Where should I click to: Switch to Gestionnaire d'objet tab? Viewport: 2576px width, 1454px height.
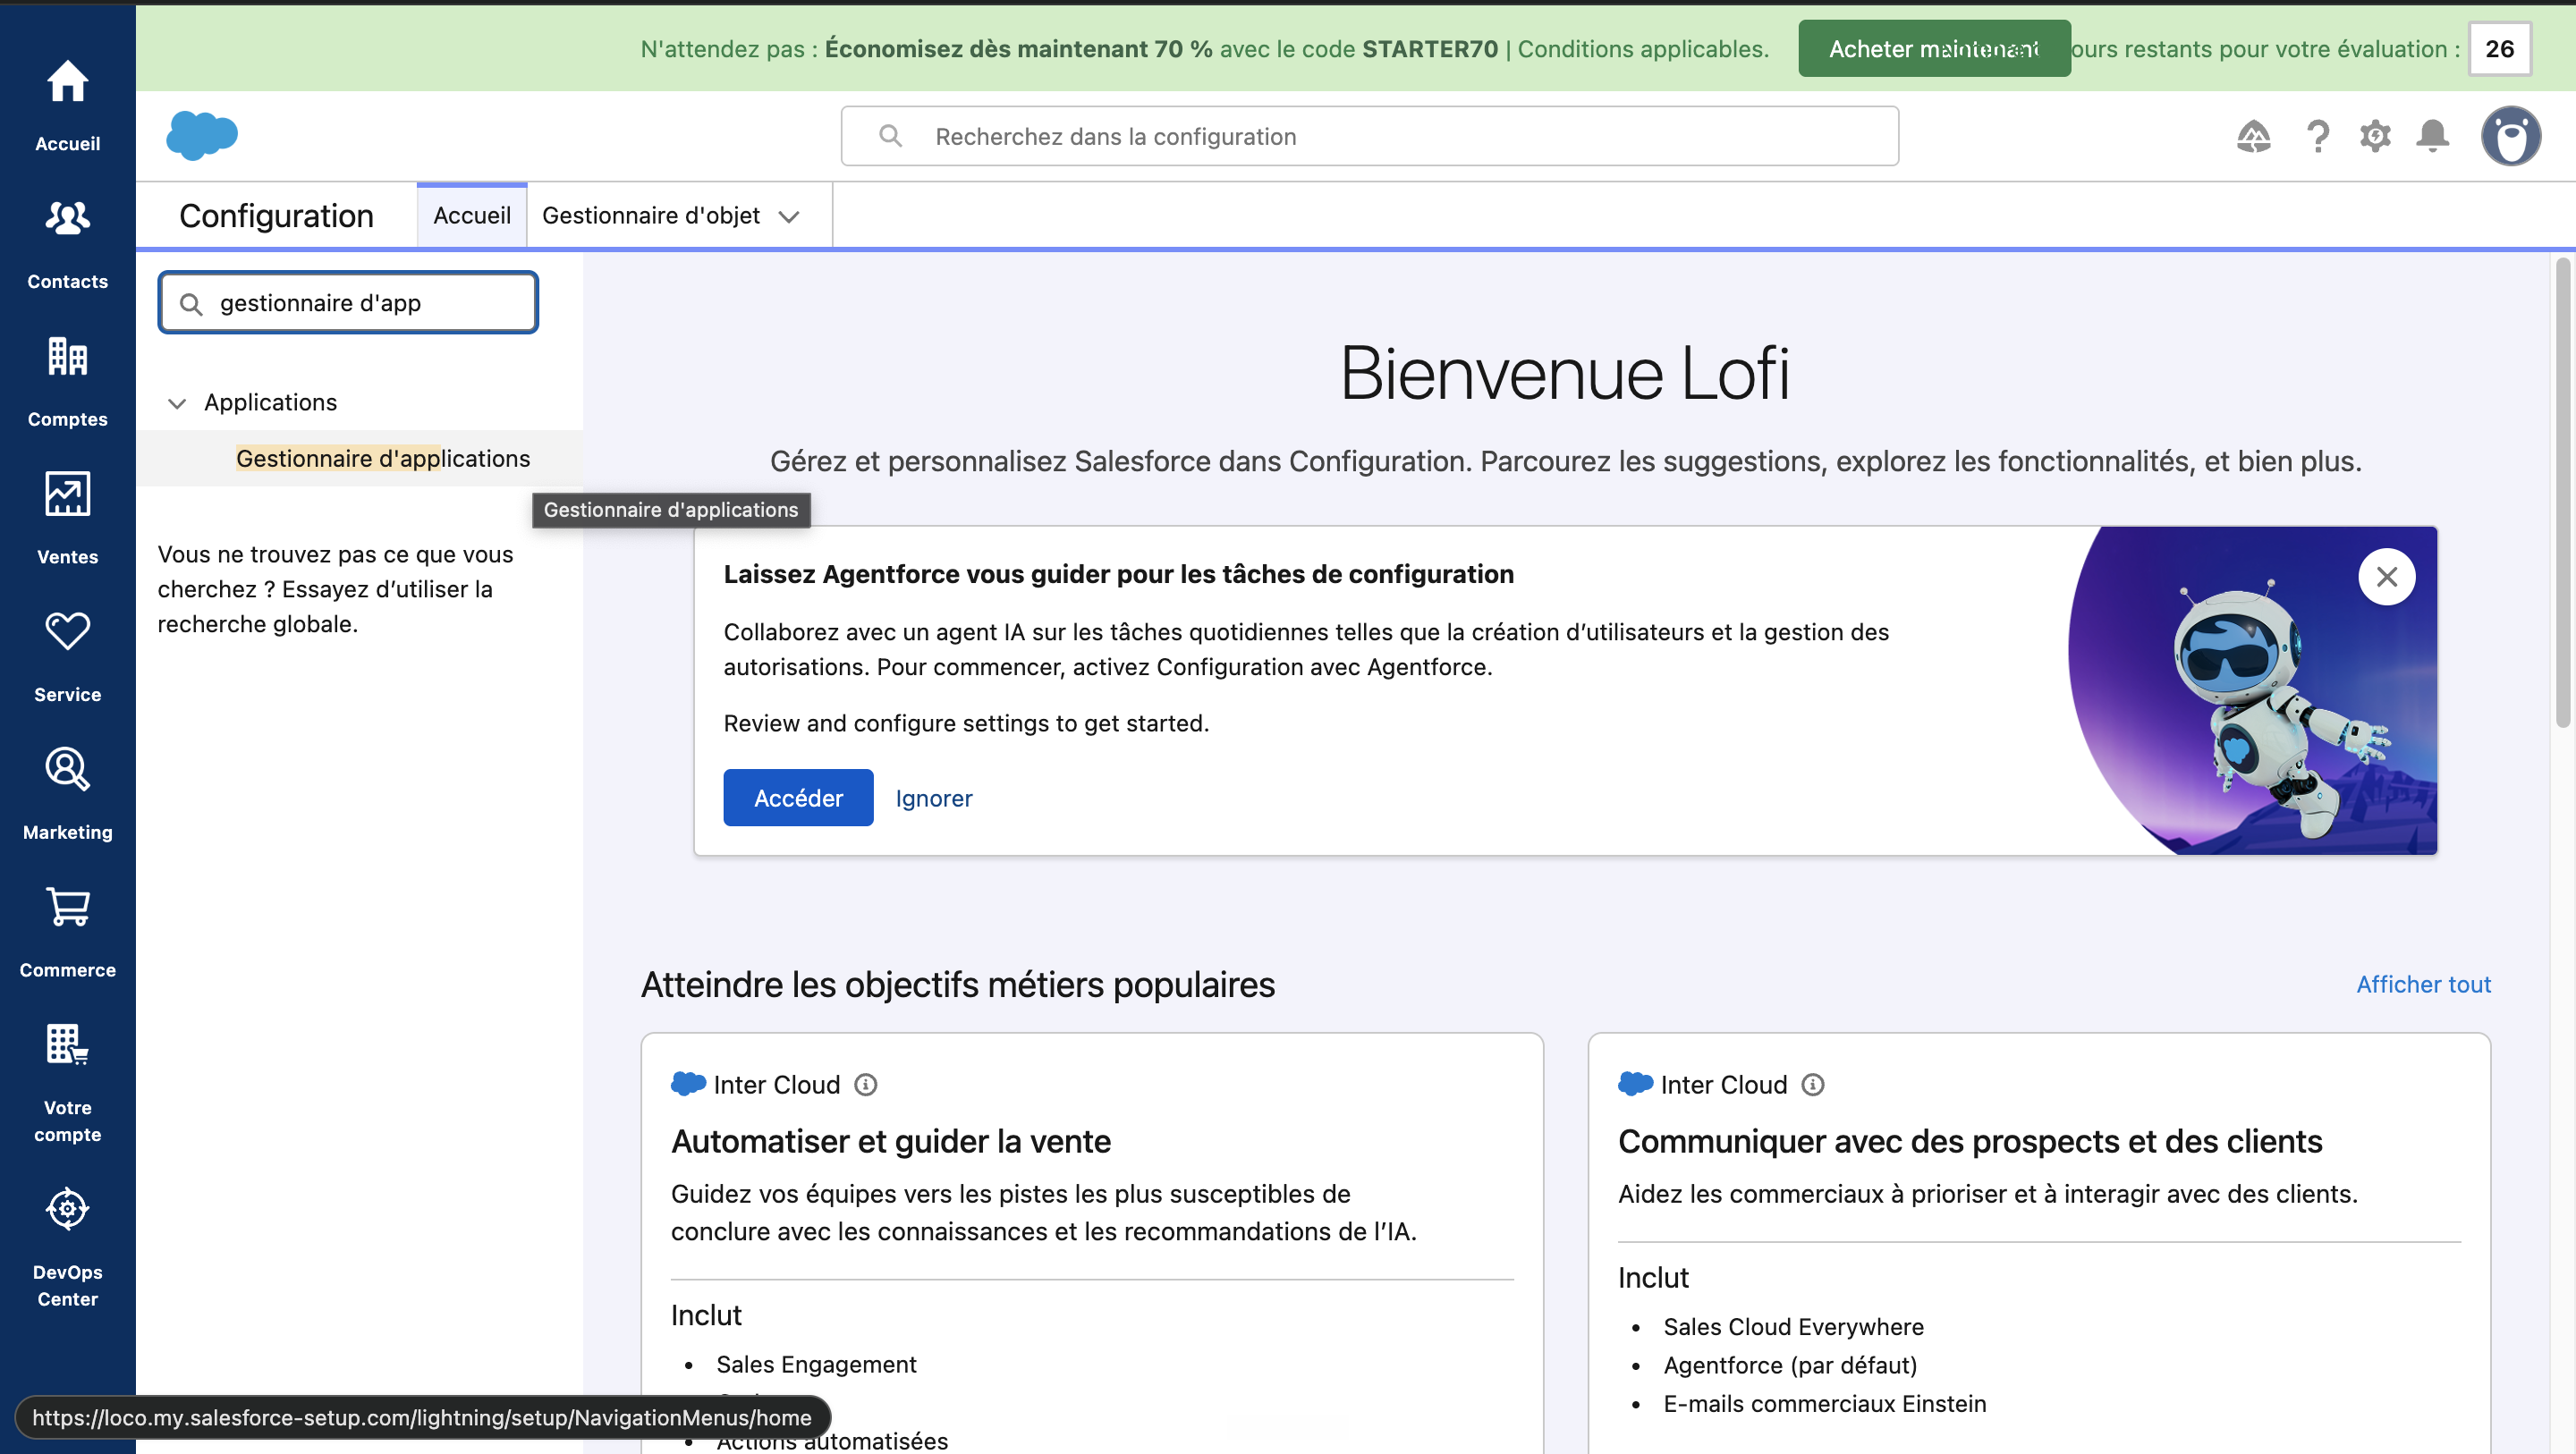tap(651, 215)
